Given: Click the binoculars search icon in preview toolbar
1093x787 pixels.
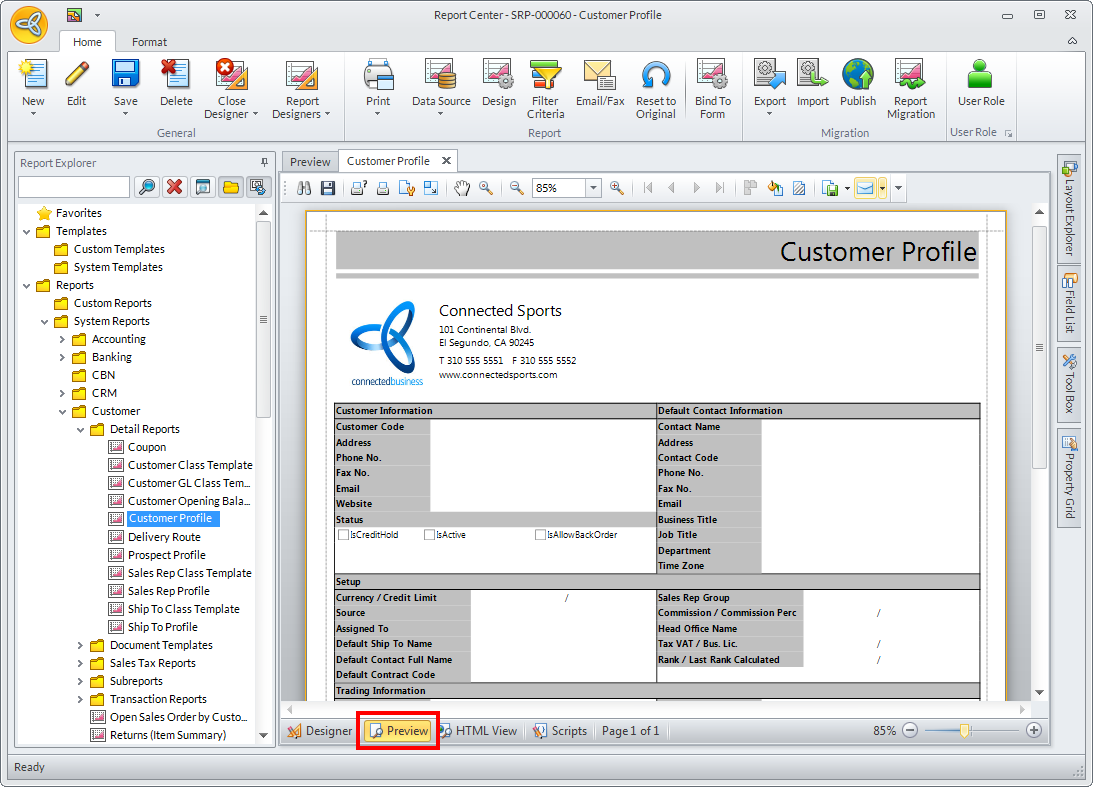Looking at the screenshot, I should 305,188.
